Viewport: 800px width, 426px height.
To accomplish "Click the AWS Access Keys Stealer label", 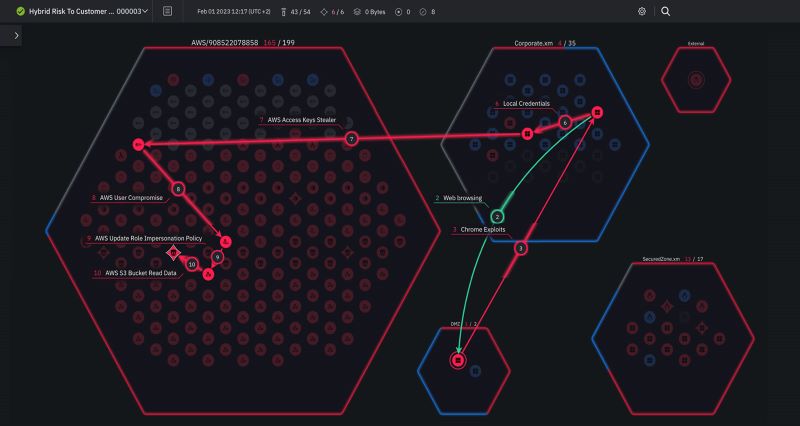I will pyautogui.click(x=301, y=120).
